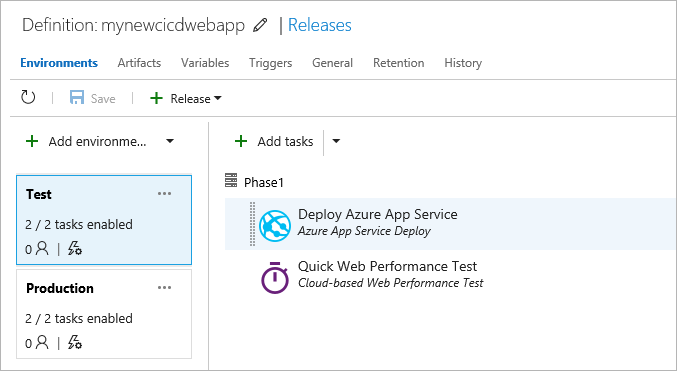Select the Production environment card
677x371 pixels.
pos(104,314)
